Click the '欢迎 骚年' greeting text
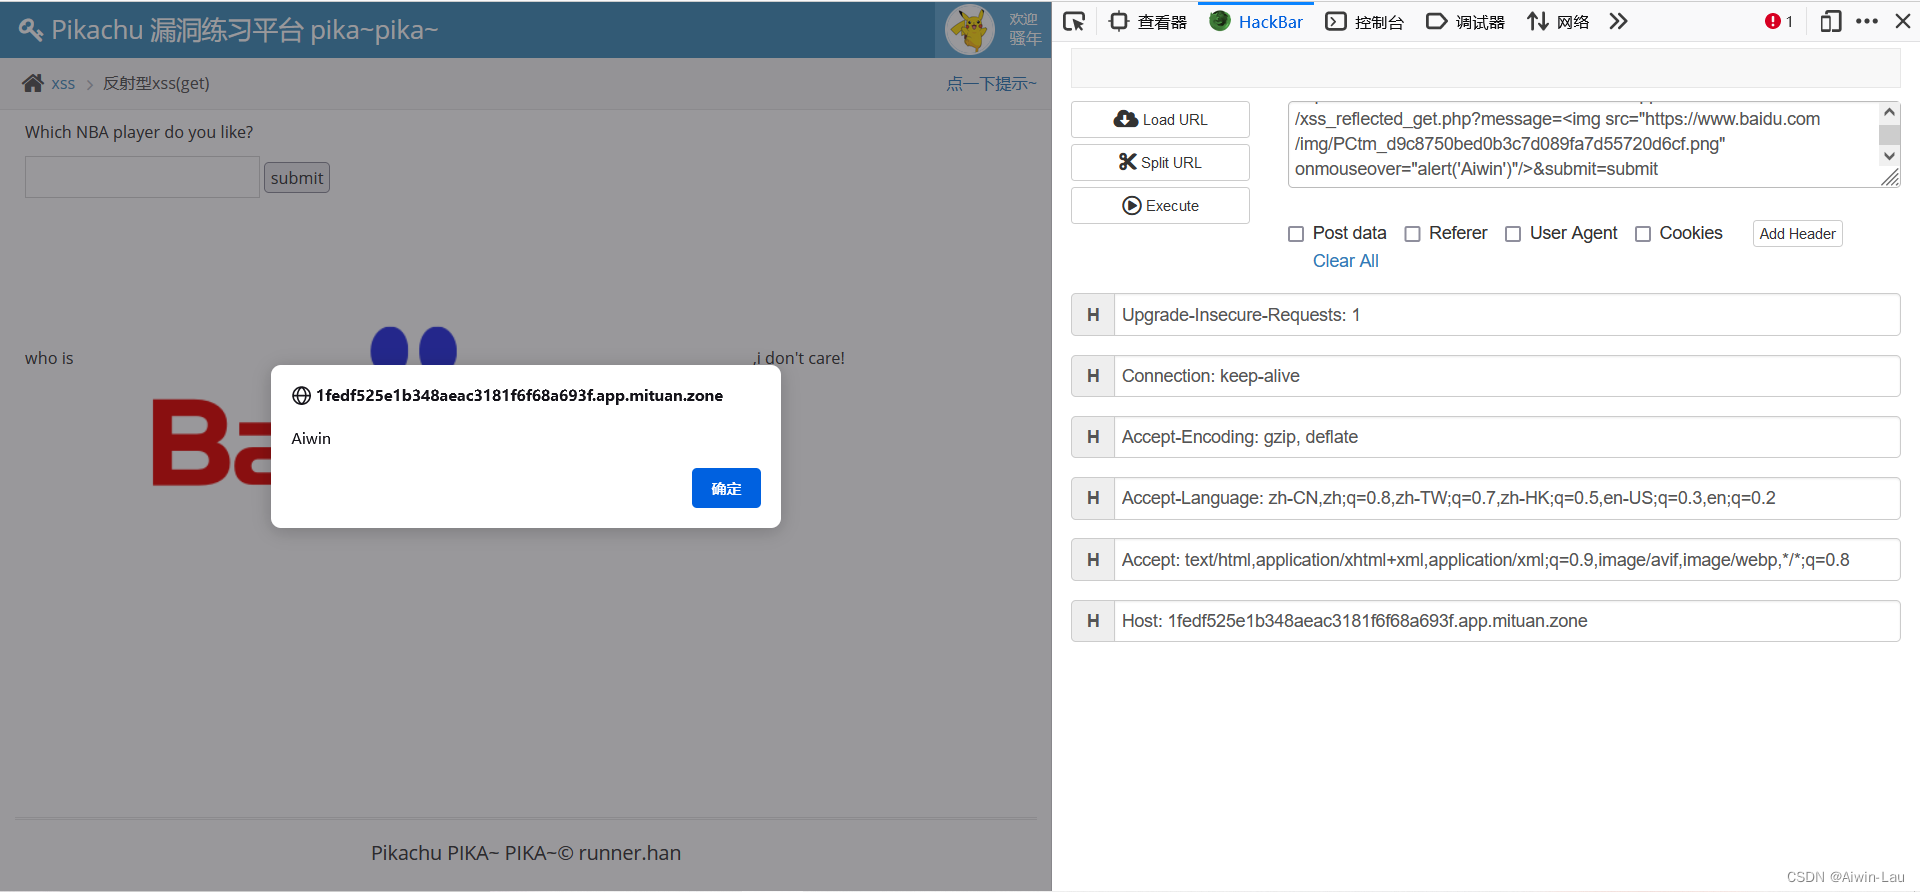The height and width of the screenshot is (892, 1920). [1025, 29]
